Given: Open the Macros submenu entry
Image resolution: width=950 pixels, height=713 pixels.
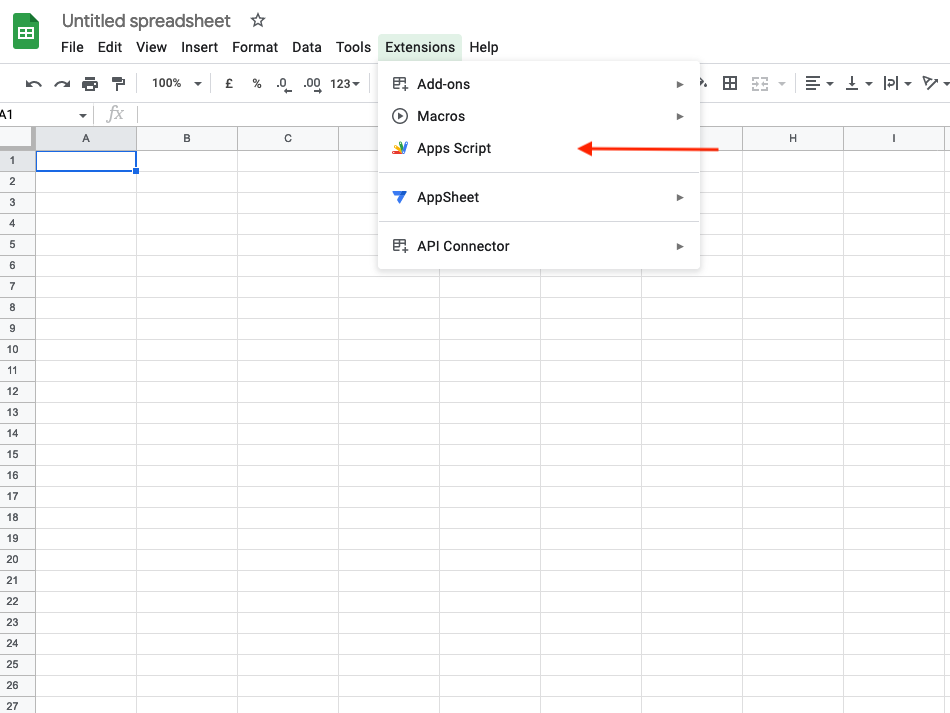Looking at the screenshot, I should pos(539,116).
